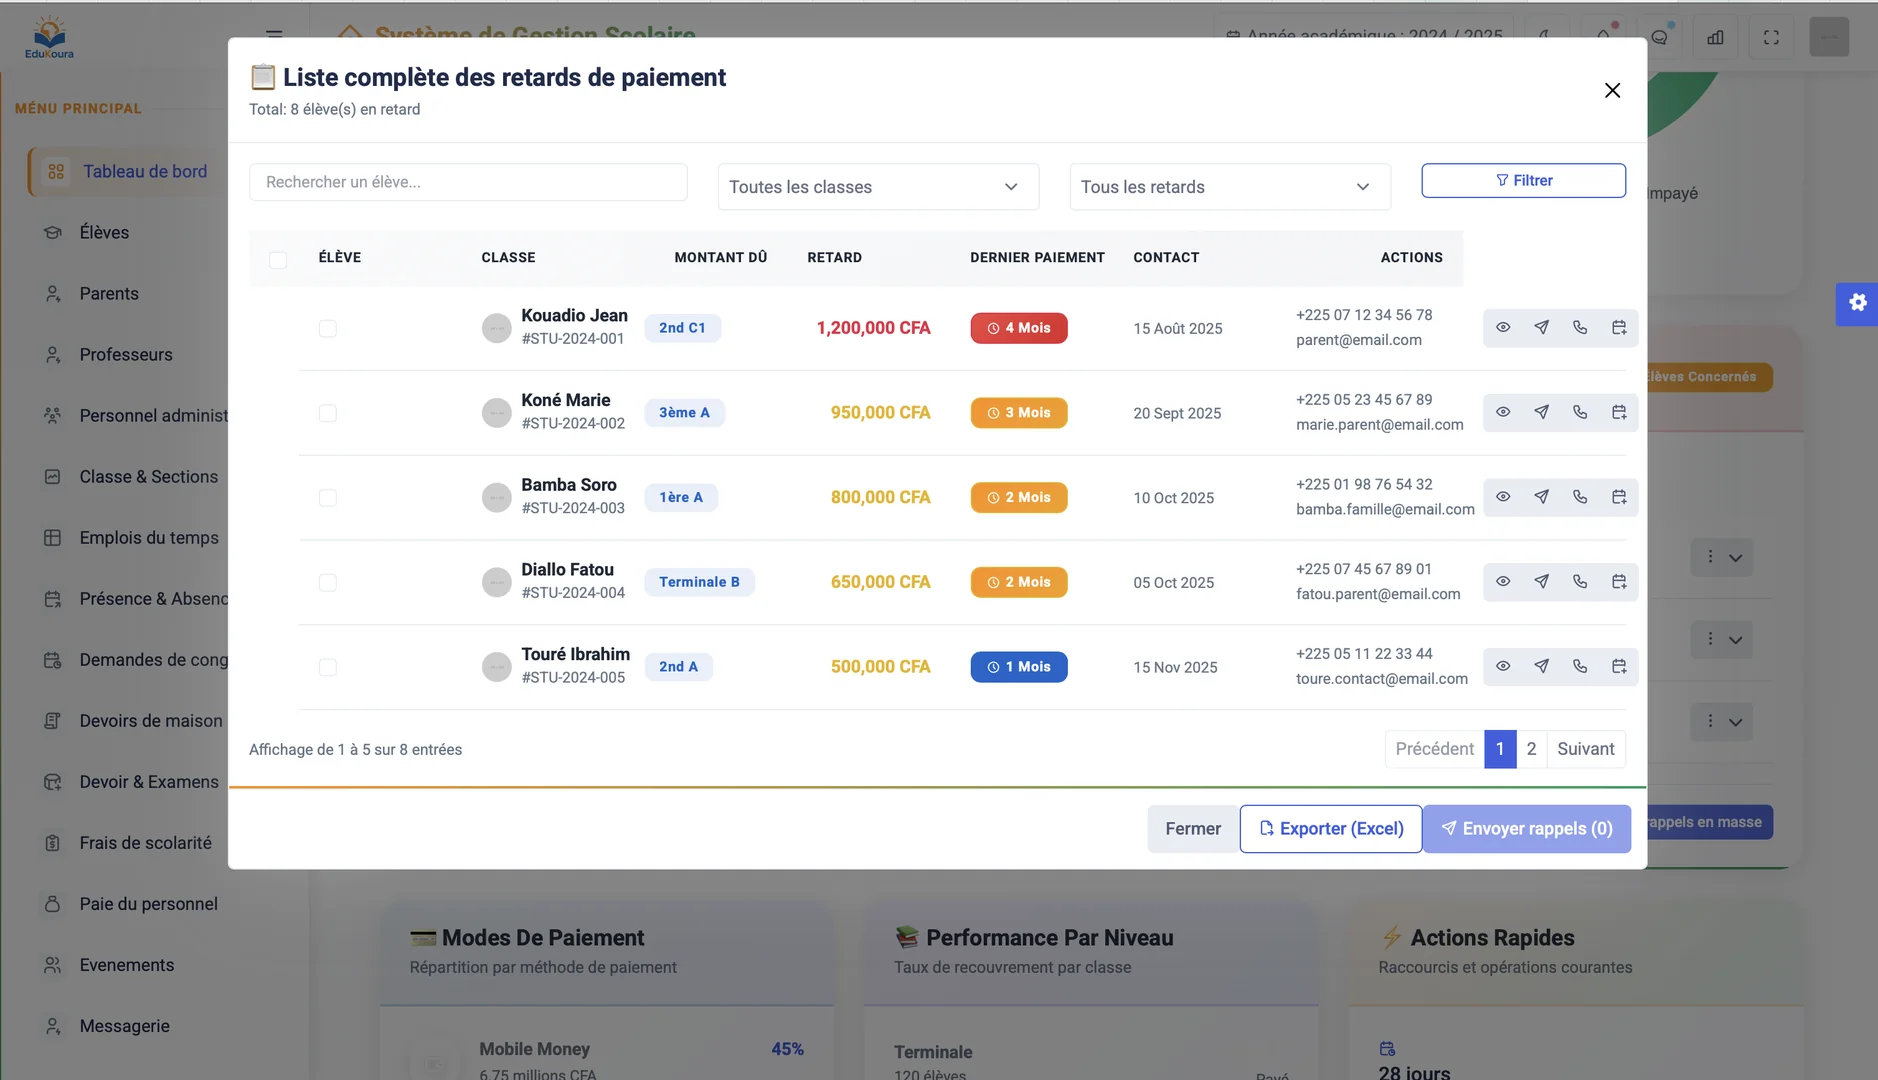The height and width of the screenshot is (1080, 1878).
Task: Open the statistics chart icon in top bar
Action: coord(1716,37)
